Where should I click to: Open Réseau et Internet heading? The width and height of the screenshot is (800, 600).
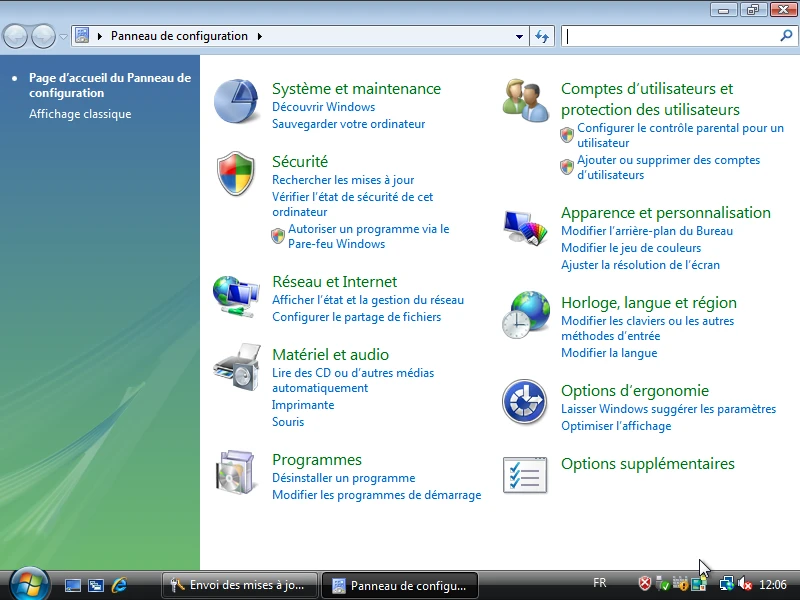[x=335, y=282]
